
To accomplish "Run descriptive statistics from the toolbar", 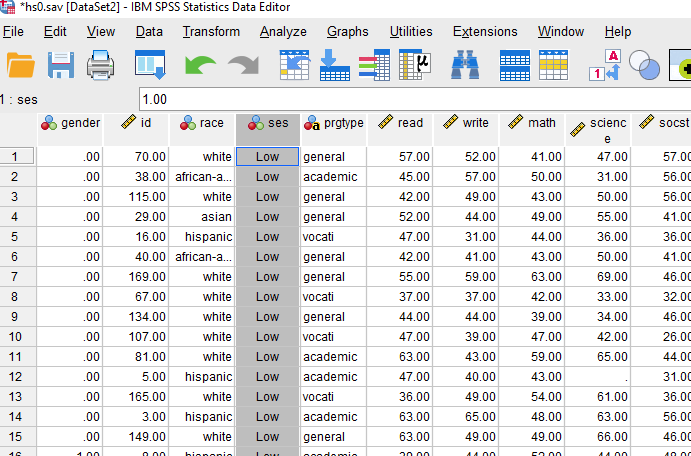I will coord(414,67).
